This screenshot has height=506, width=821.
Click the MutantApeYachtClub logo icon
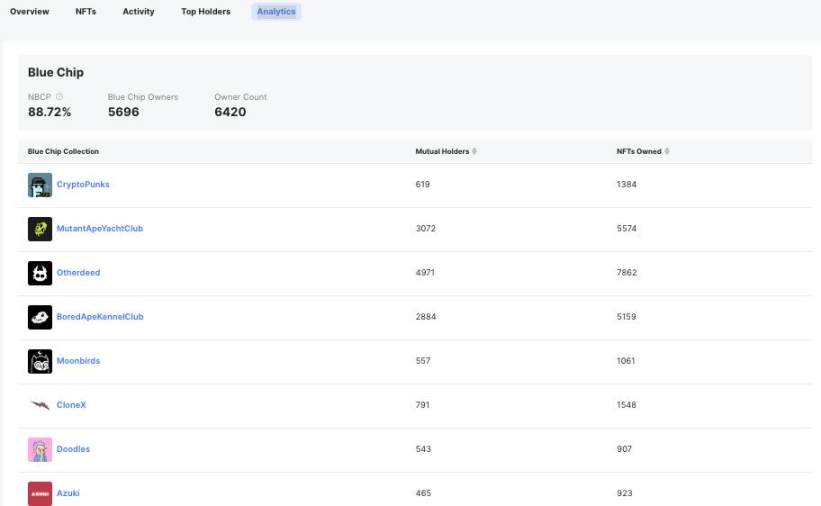click(40, 229)
